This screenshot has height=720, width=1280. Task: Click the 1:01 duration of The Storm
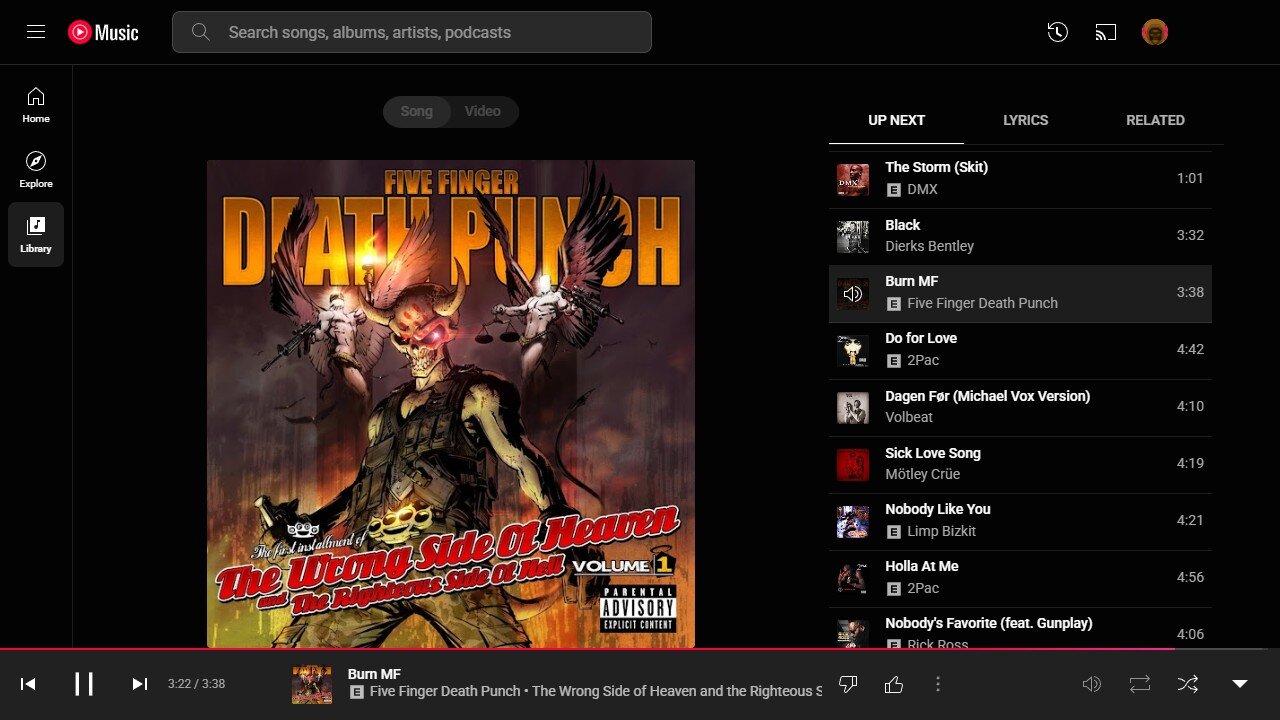[1190, 179]
